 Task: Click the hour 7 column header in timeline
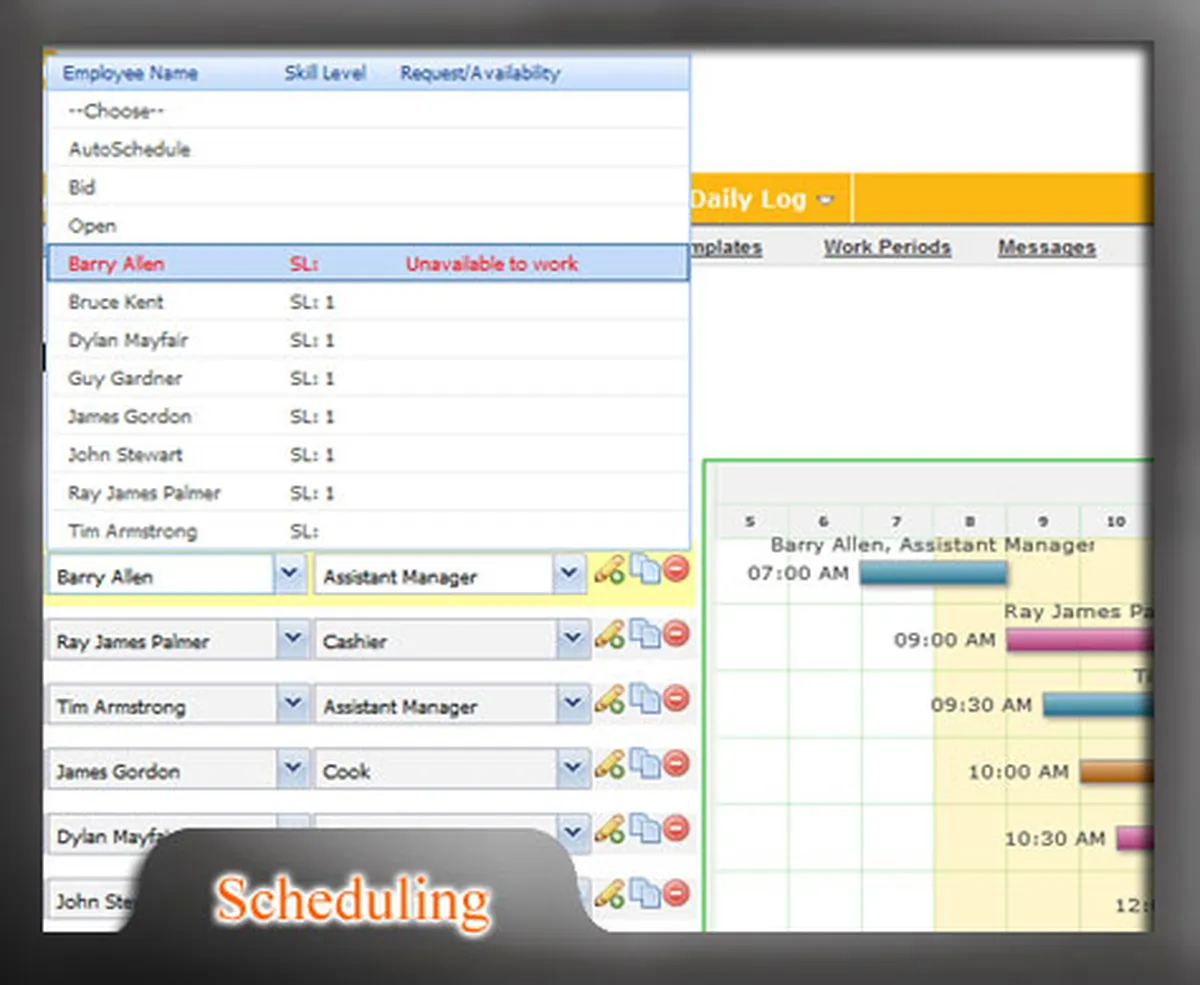click(897, 521)
